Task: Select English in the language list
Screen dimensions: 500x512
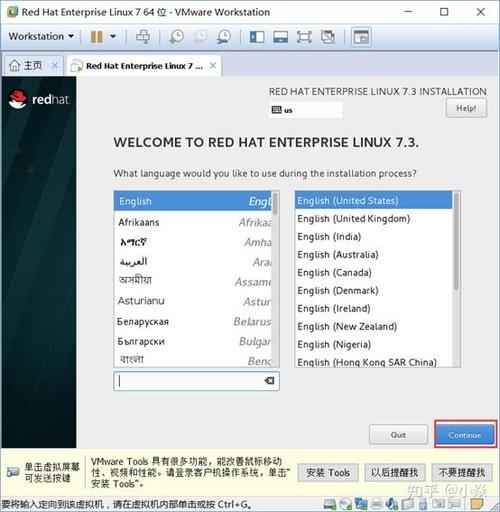Action: click(193, 201)
